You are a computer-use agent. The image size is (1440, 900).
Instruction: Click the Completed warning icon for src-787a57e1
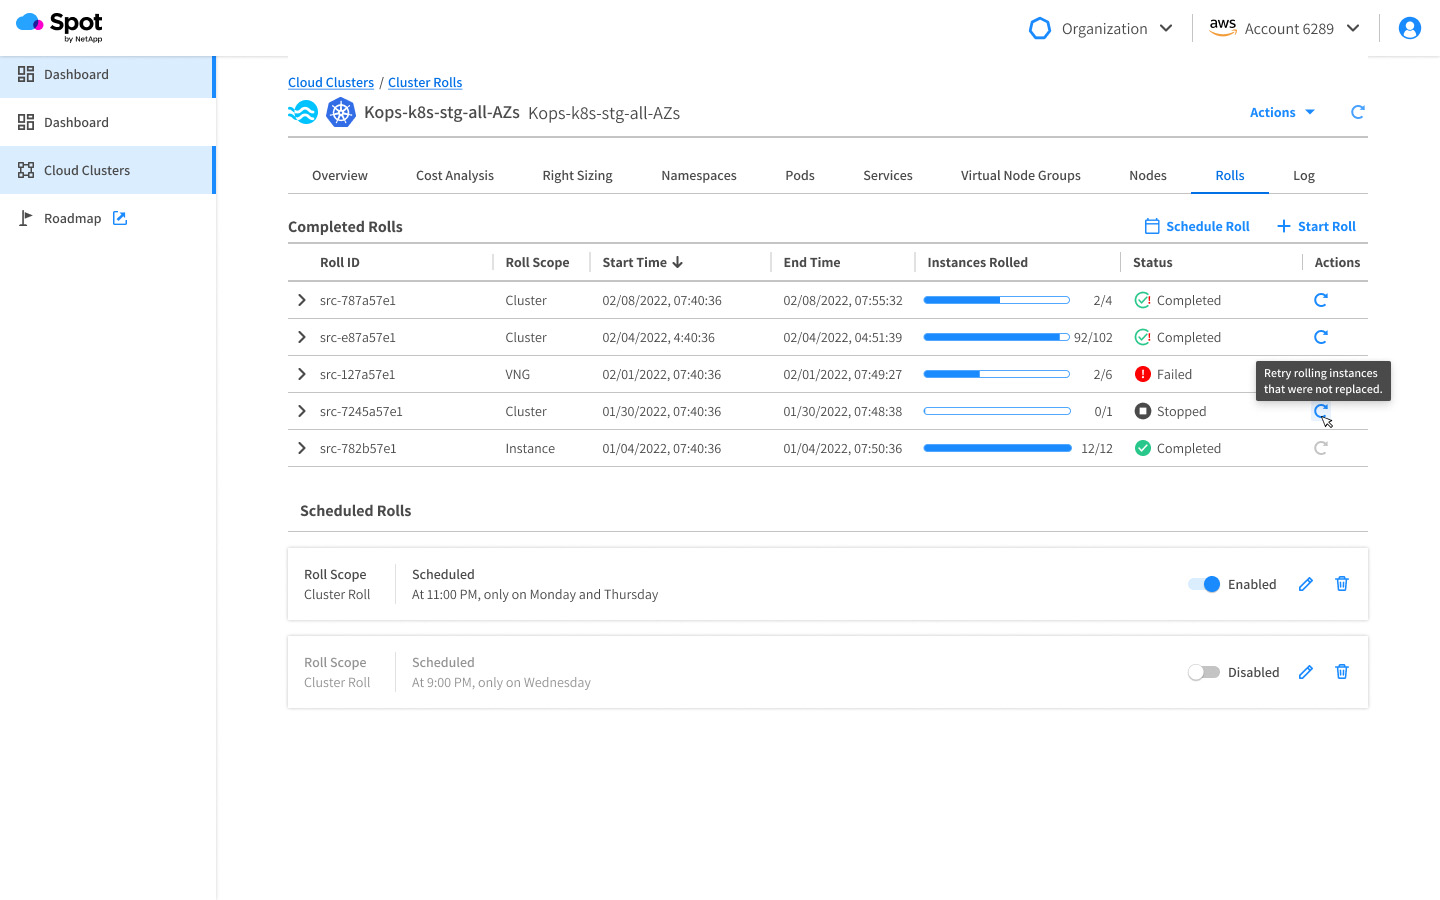coord(1143,300)
